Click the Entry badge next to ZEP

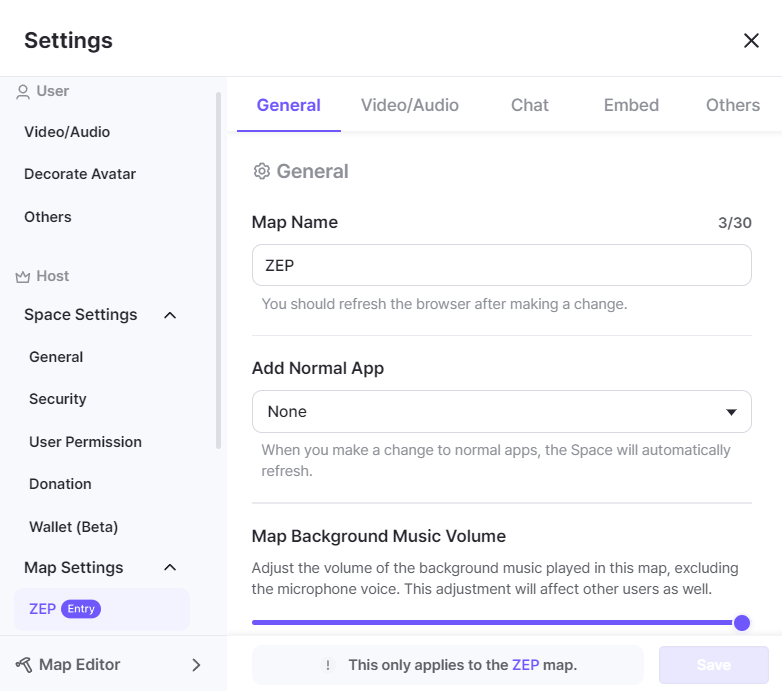point(81,609)
